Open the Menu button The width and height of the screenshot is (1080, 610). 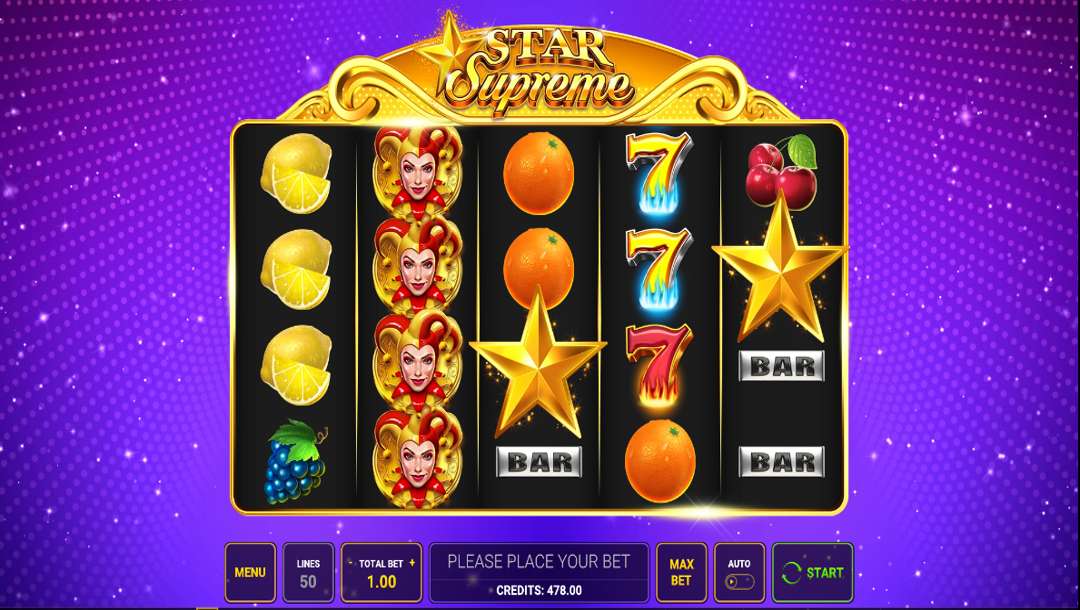click(x=250, y=572)
